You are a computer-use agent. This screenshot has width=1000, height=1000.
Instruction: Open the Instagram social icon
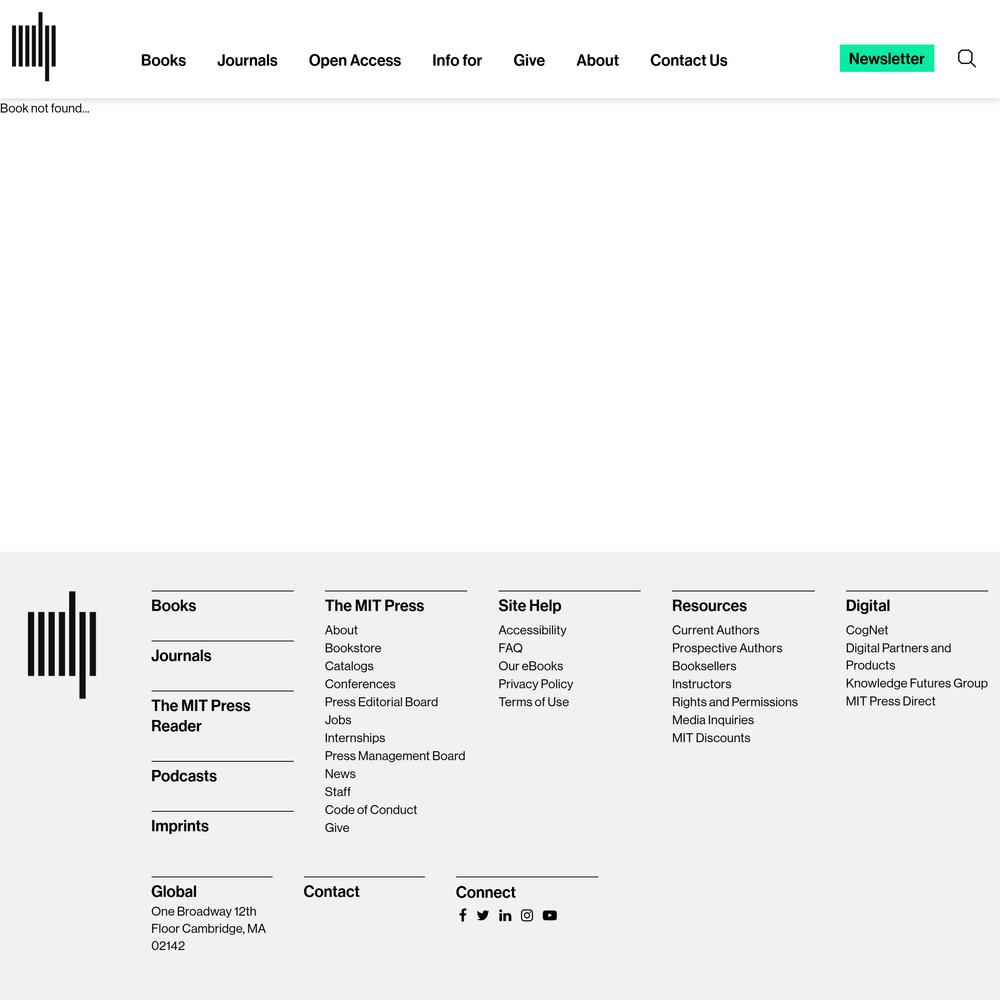[x=527, y=915]
